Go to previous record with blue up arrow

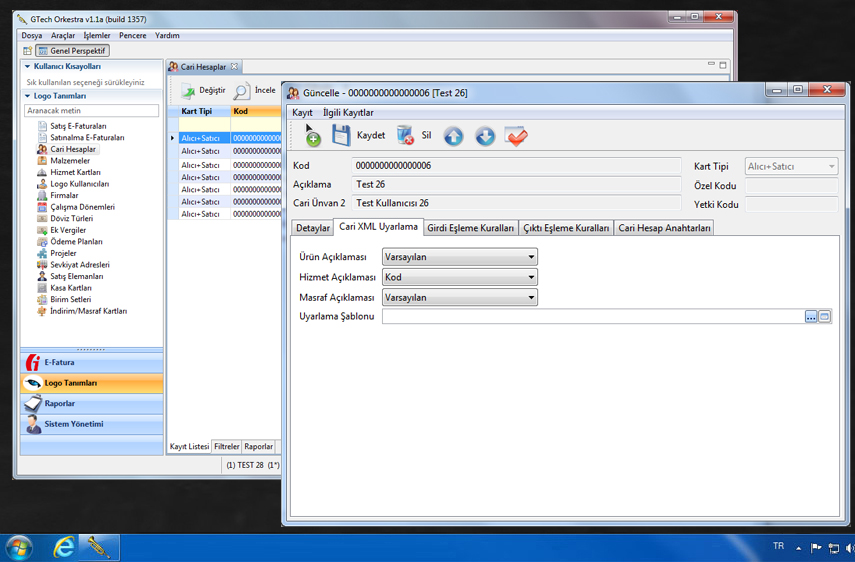click(x=453, y=136)
